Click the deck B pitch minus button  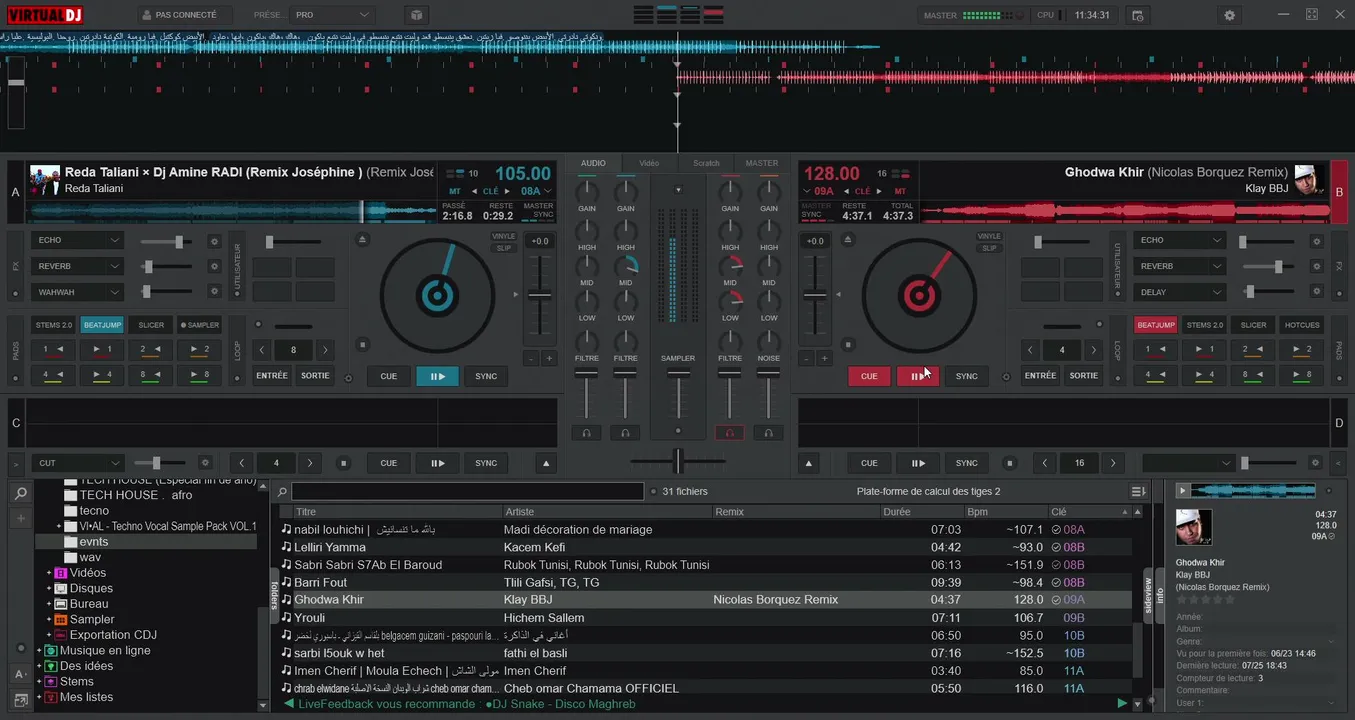click(x=808, y=358)
